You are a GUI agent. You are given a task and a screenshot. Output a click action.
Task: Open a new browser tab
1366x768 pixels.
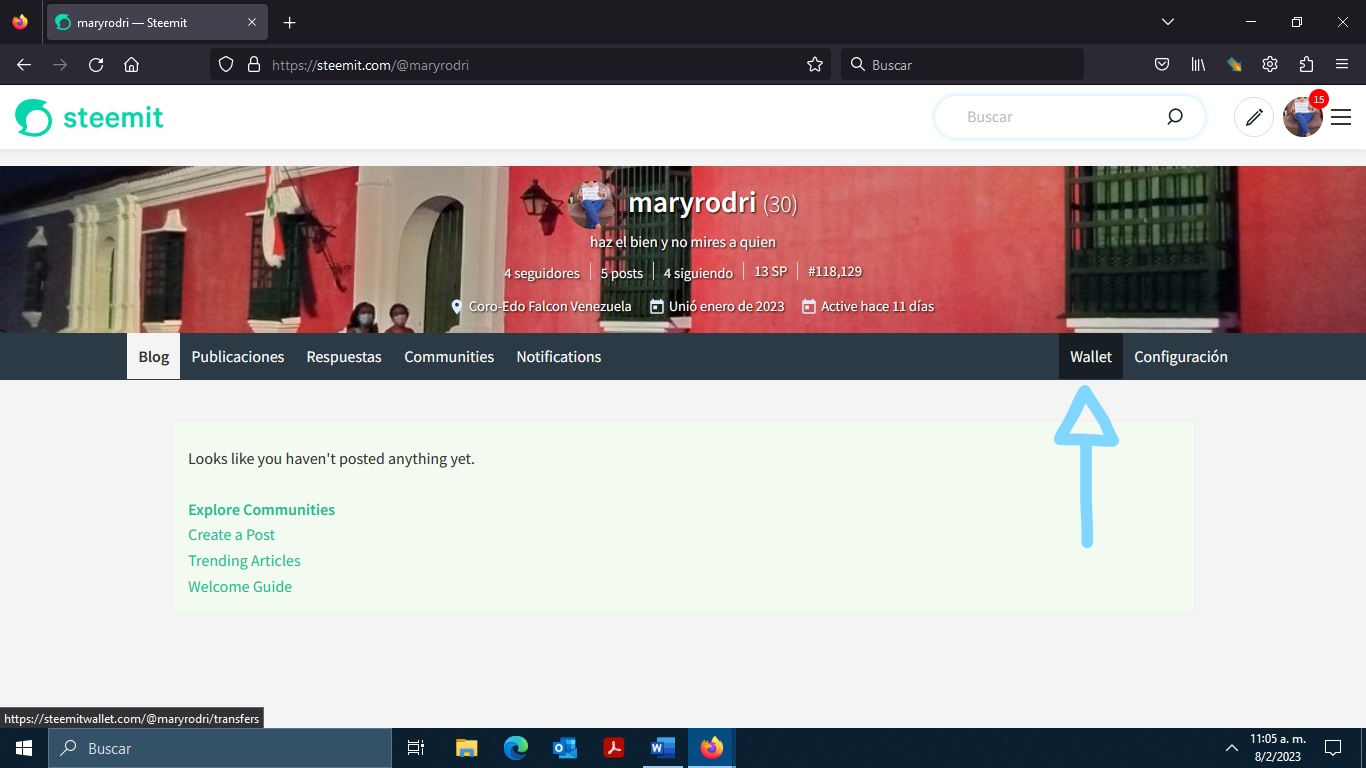click(289, 22)
